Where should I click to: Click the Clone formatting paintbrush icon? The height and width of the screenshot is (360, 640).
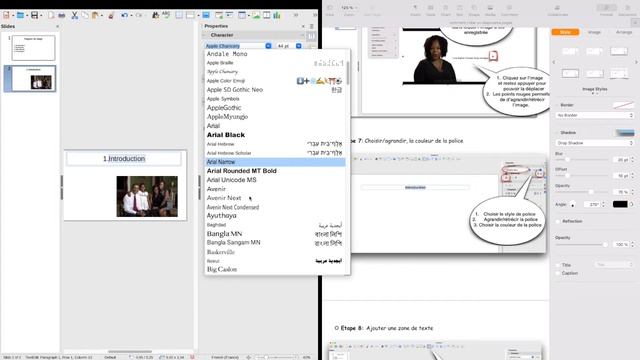(111, 15)
